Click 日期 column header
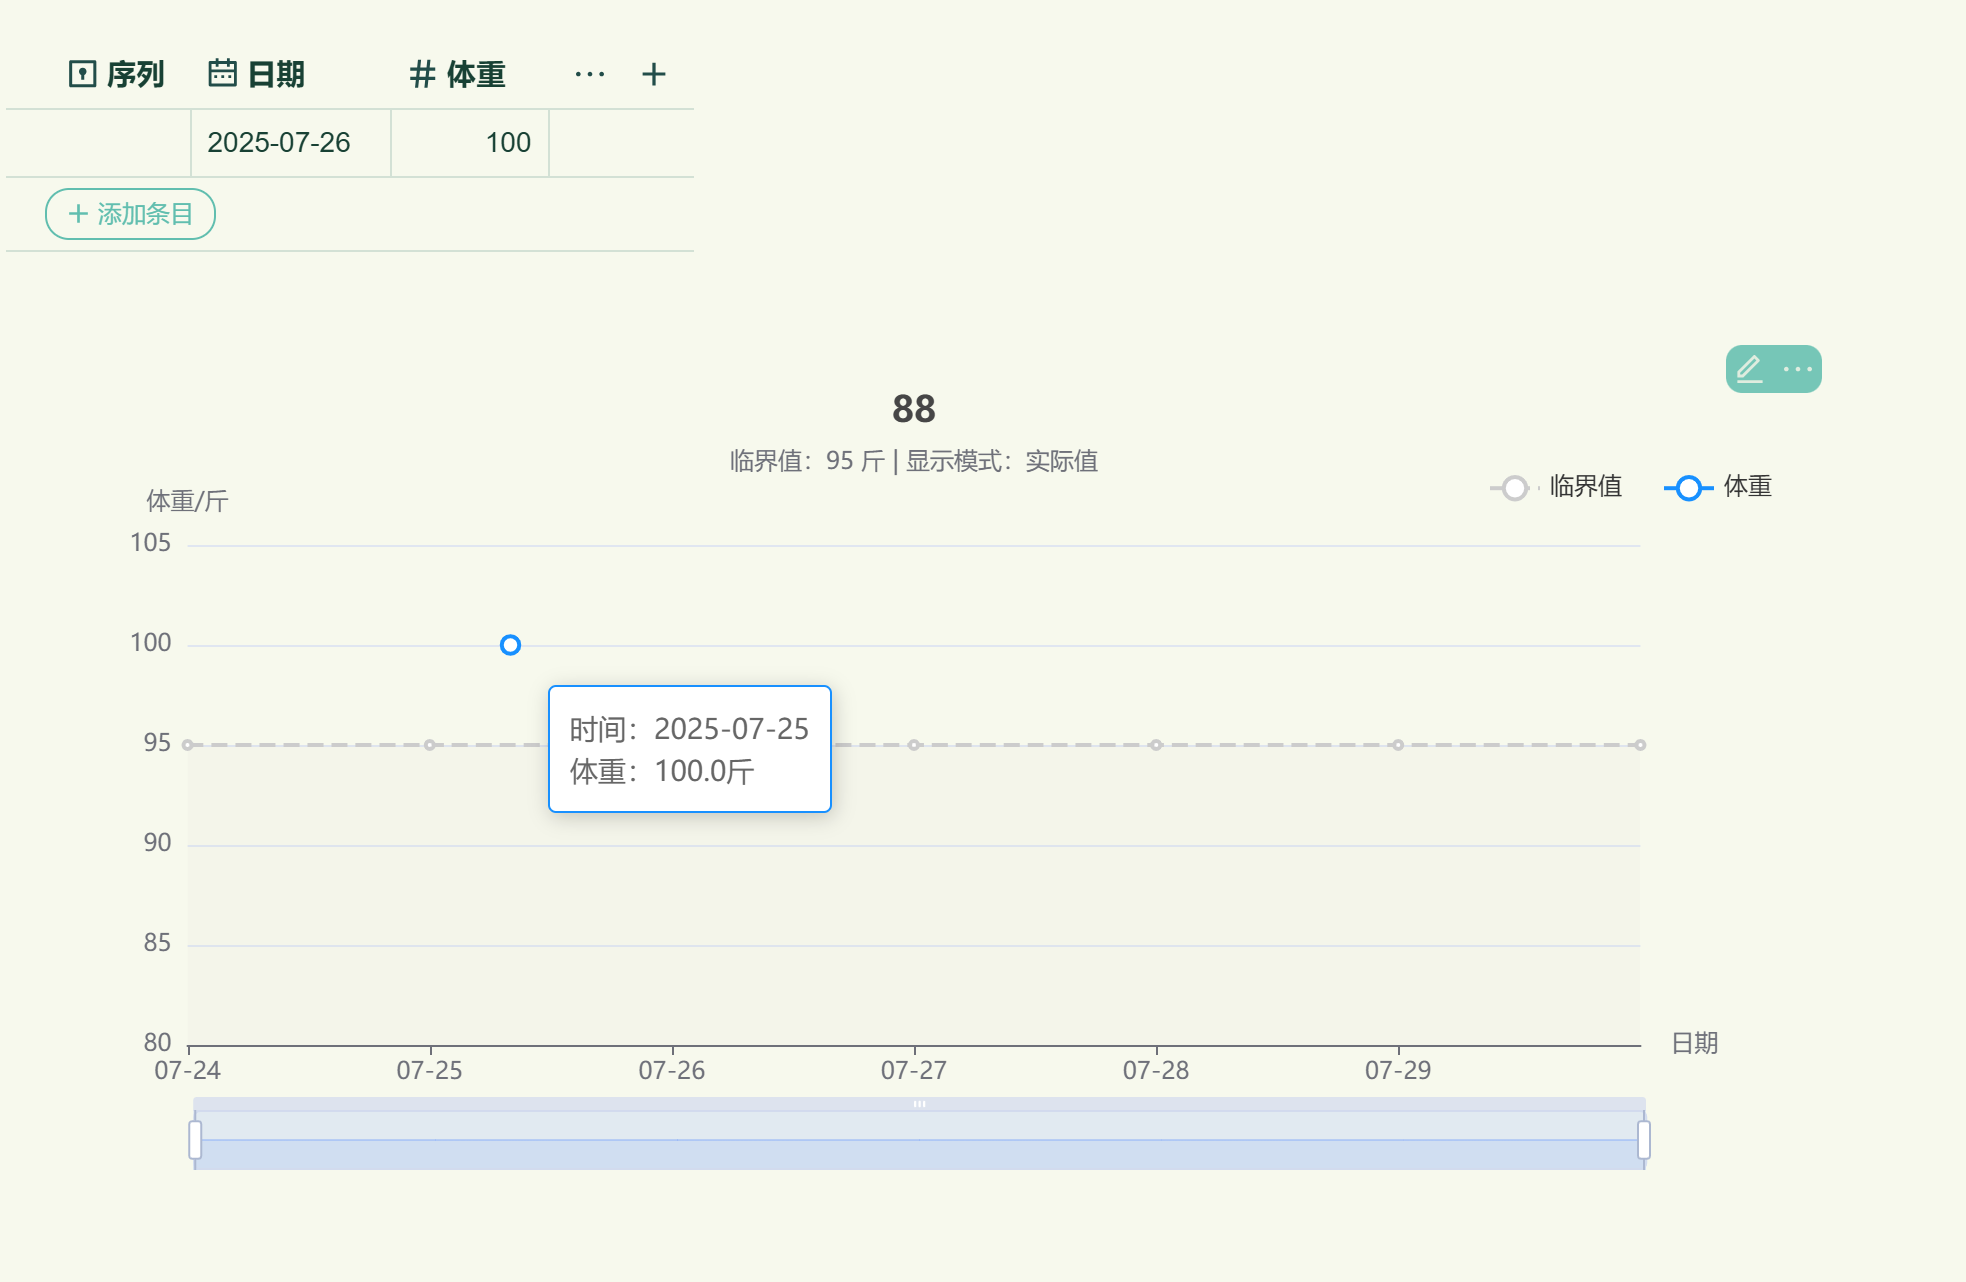1966x1282 pixels. pos(275,74)
